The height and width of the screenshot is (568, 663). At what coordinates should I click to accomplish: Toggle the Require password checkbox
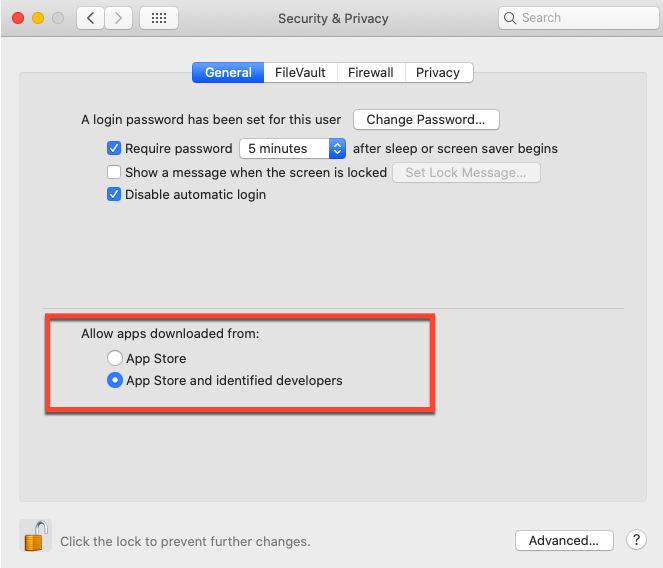point(114,148)
